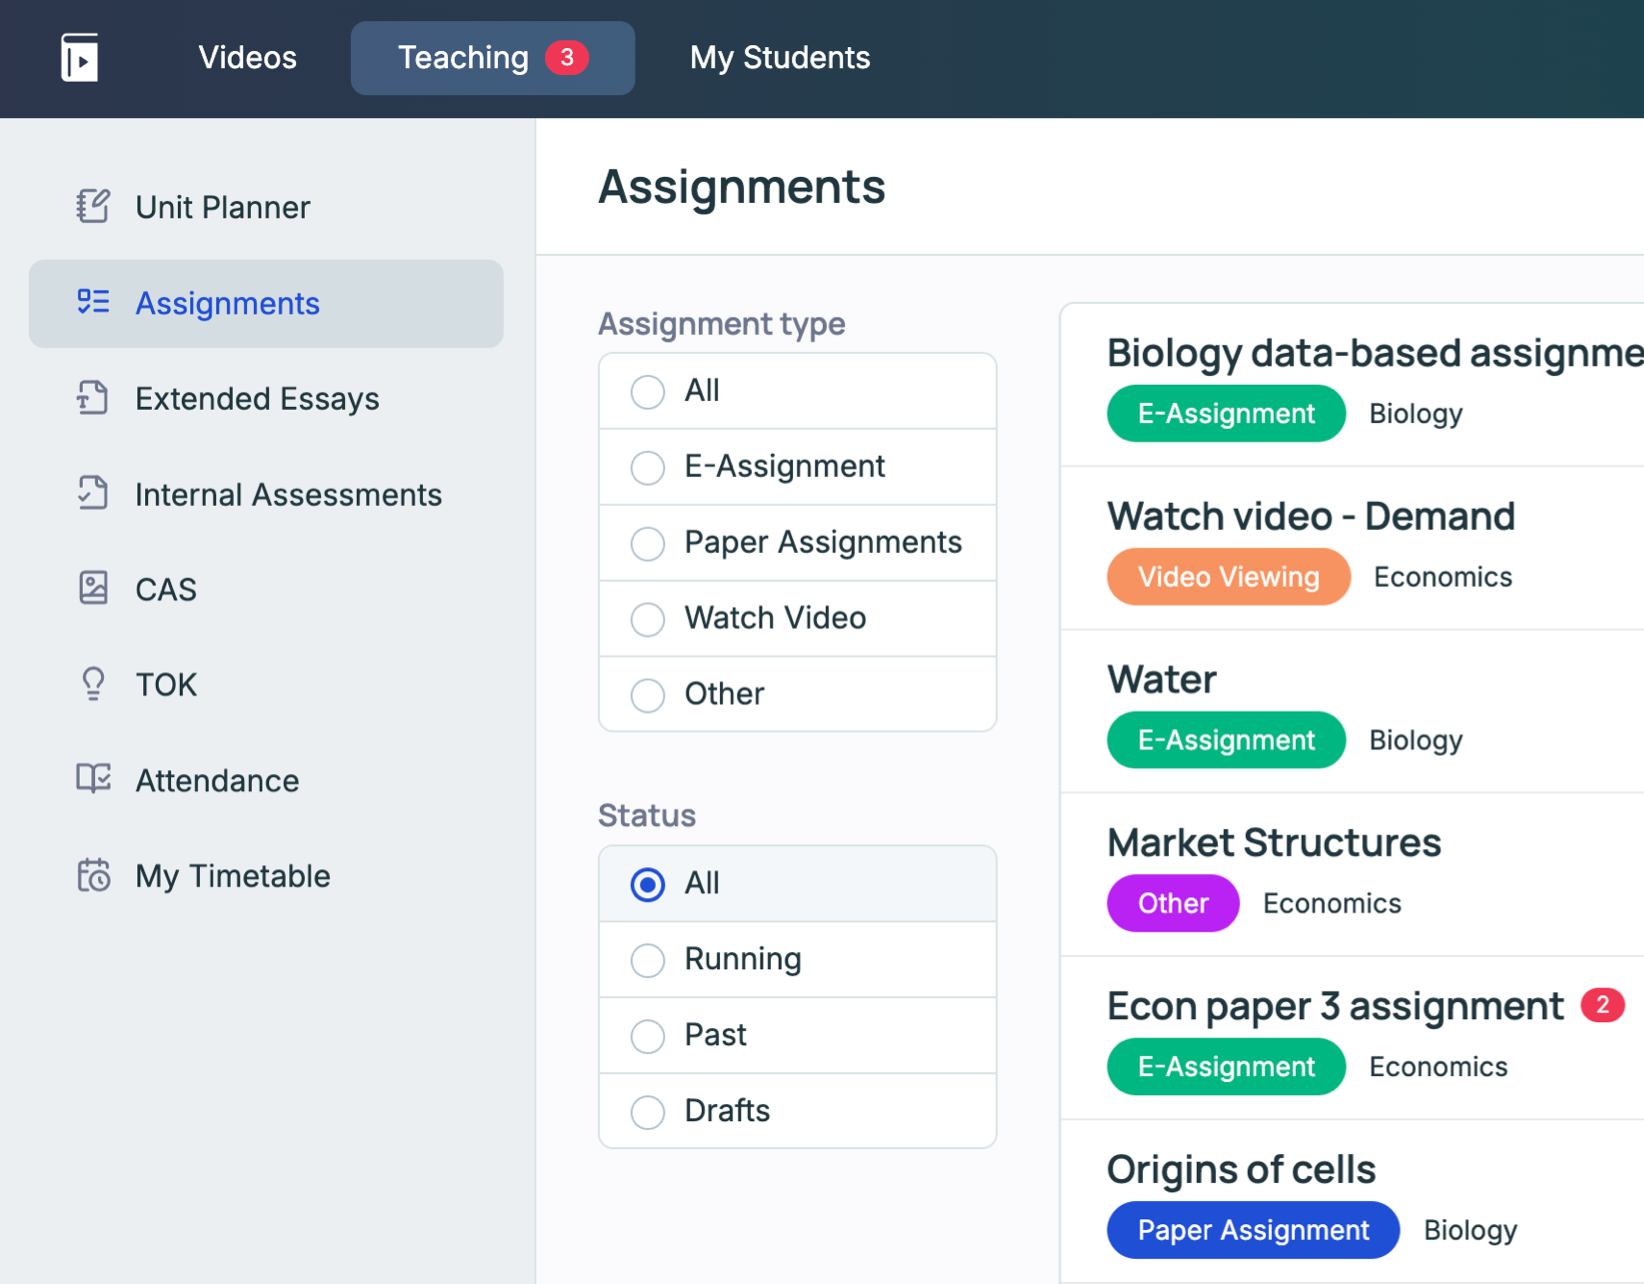Open the Teaching tab
This screenshot has height=1284, width=1644.
pos(463,57)
